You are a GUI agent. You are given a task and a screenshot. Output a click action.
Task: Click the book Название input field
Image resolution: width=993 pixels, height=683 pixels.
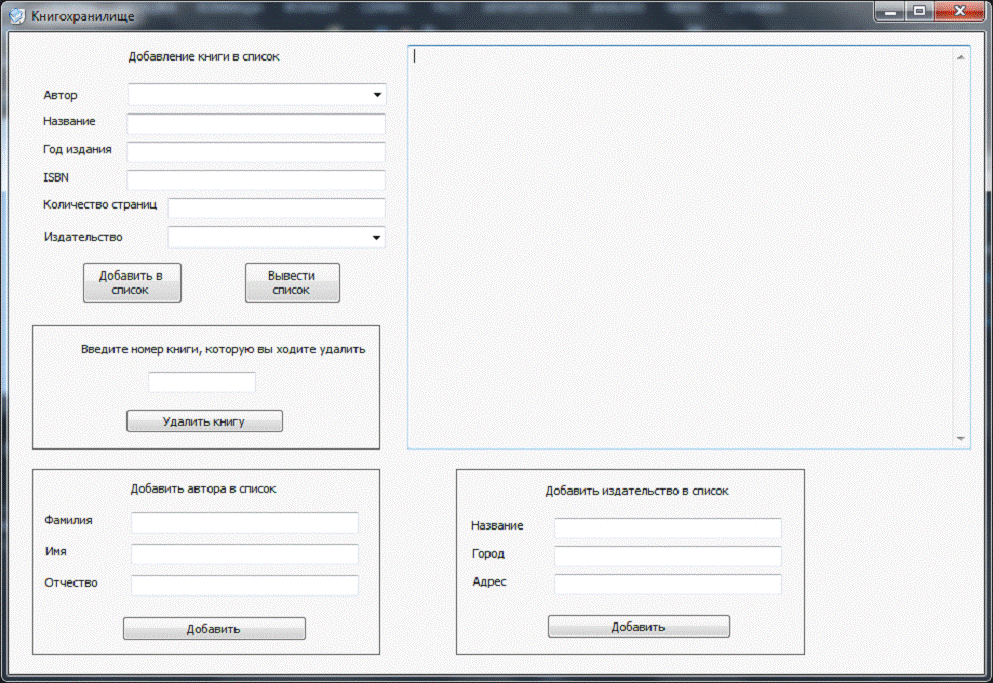coord(256,124)
